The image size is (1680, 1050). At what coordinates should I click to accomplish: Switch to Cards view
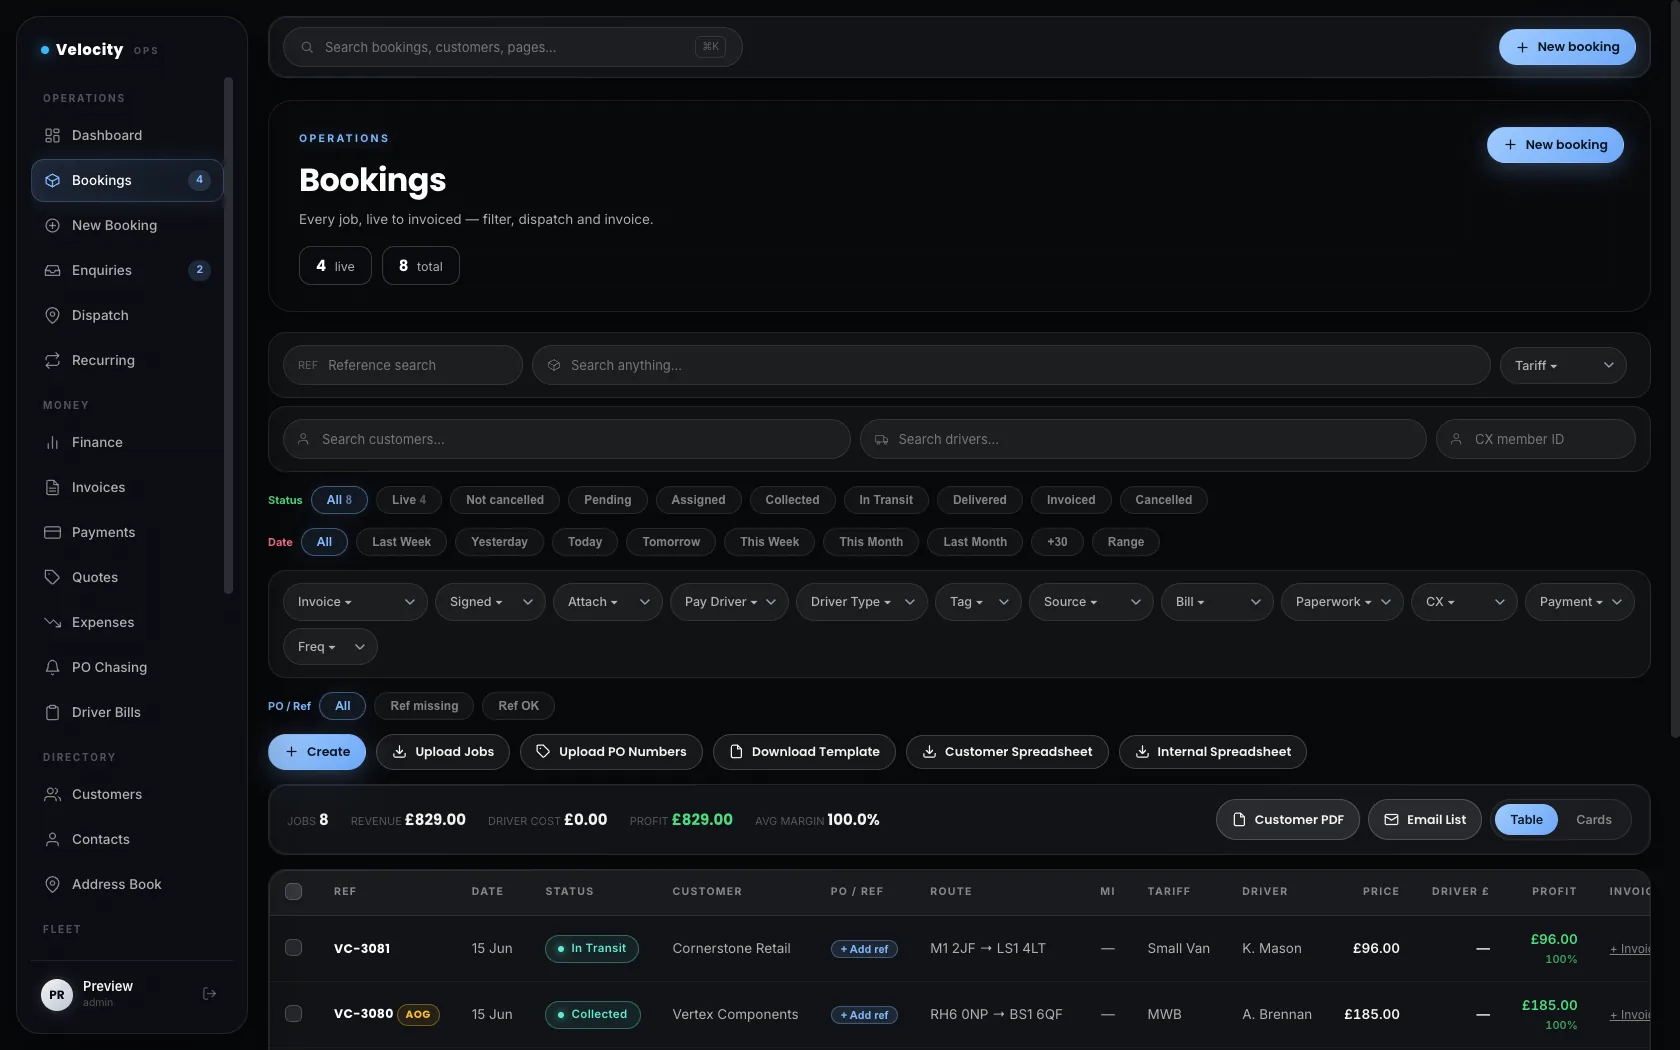[x=1593, y=819]
